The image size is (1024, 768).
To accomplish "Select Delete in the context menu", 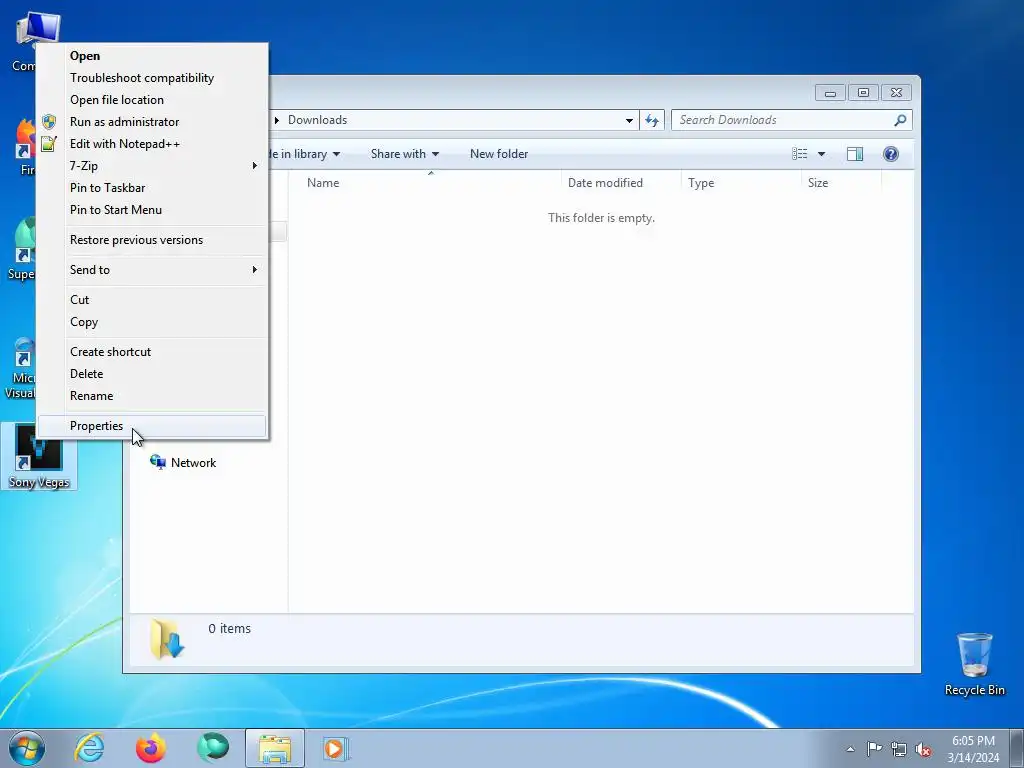I will (x=152, y=374).
